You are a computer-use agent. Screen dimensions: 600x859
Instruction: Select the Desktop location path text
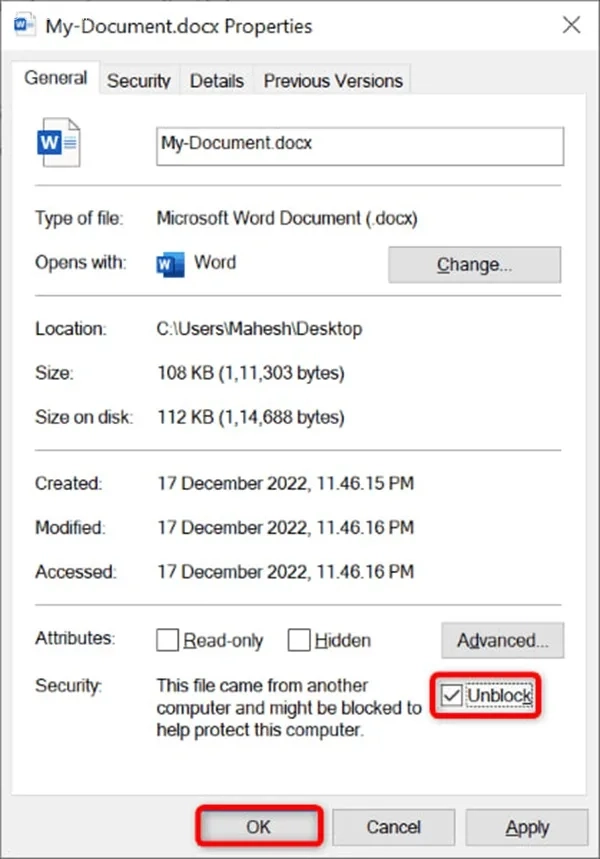[260, 328]
